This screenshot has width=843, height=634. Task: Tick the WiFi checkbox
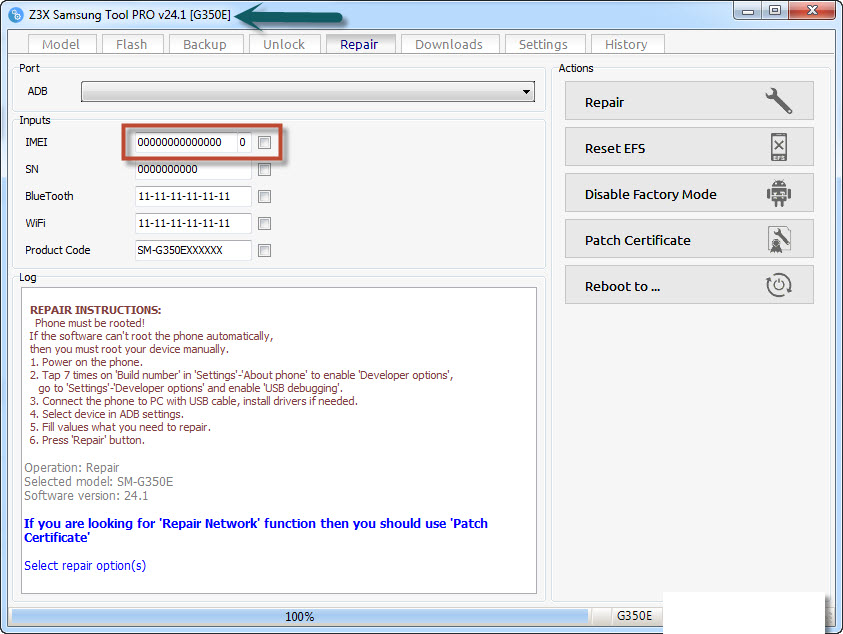point(264,223)
